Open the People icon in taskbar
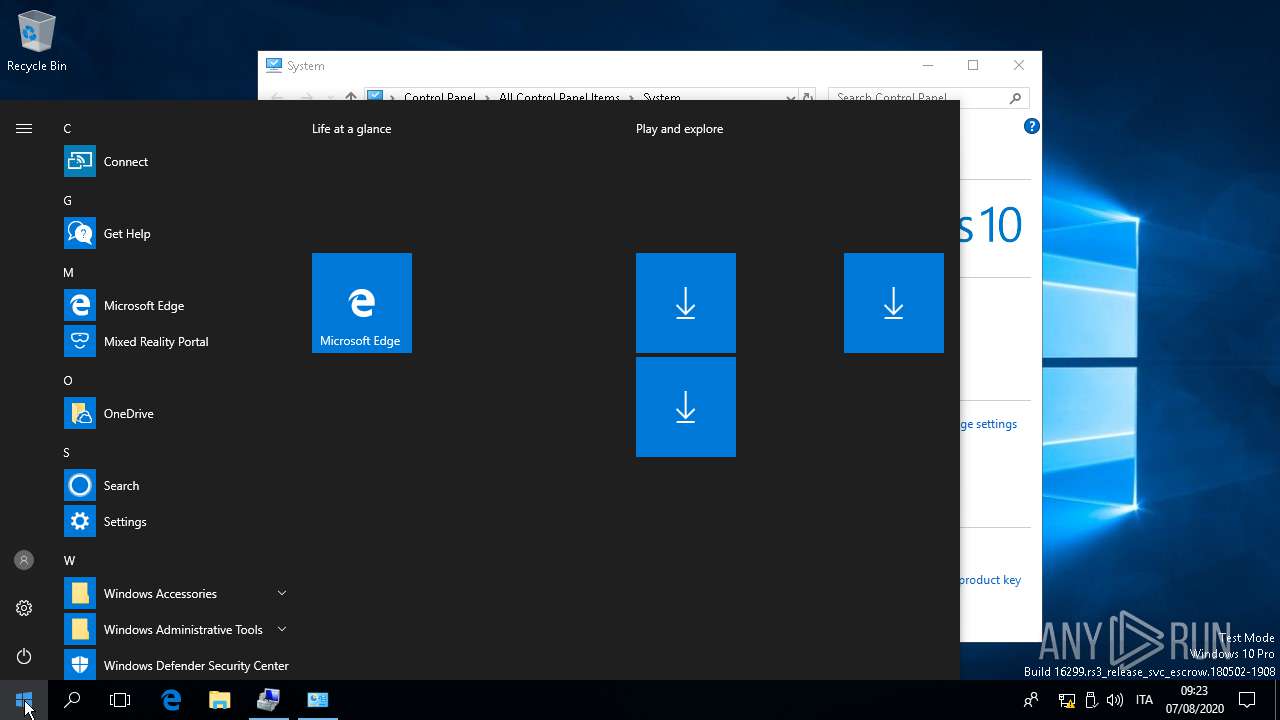Viewport: 1280px width, 720px height. pyautogui.click(x=1031, y=700)
